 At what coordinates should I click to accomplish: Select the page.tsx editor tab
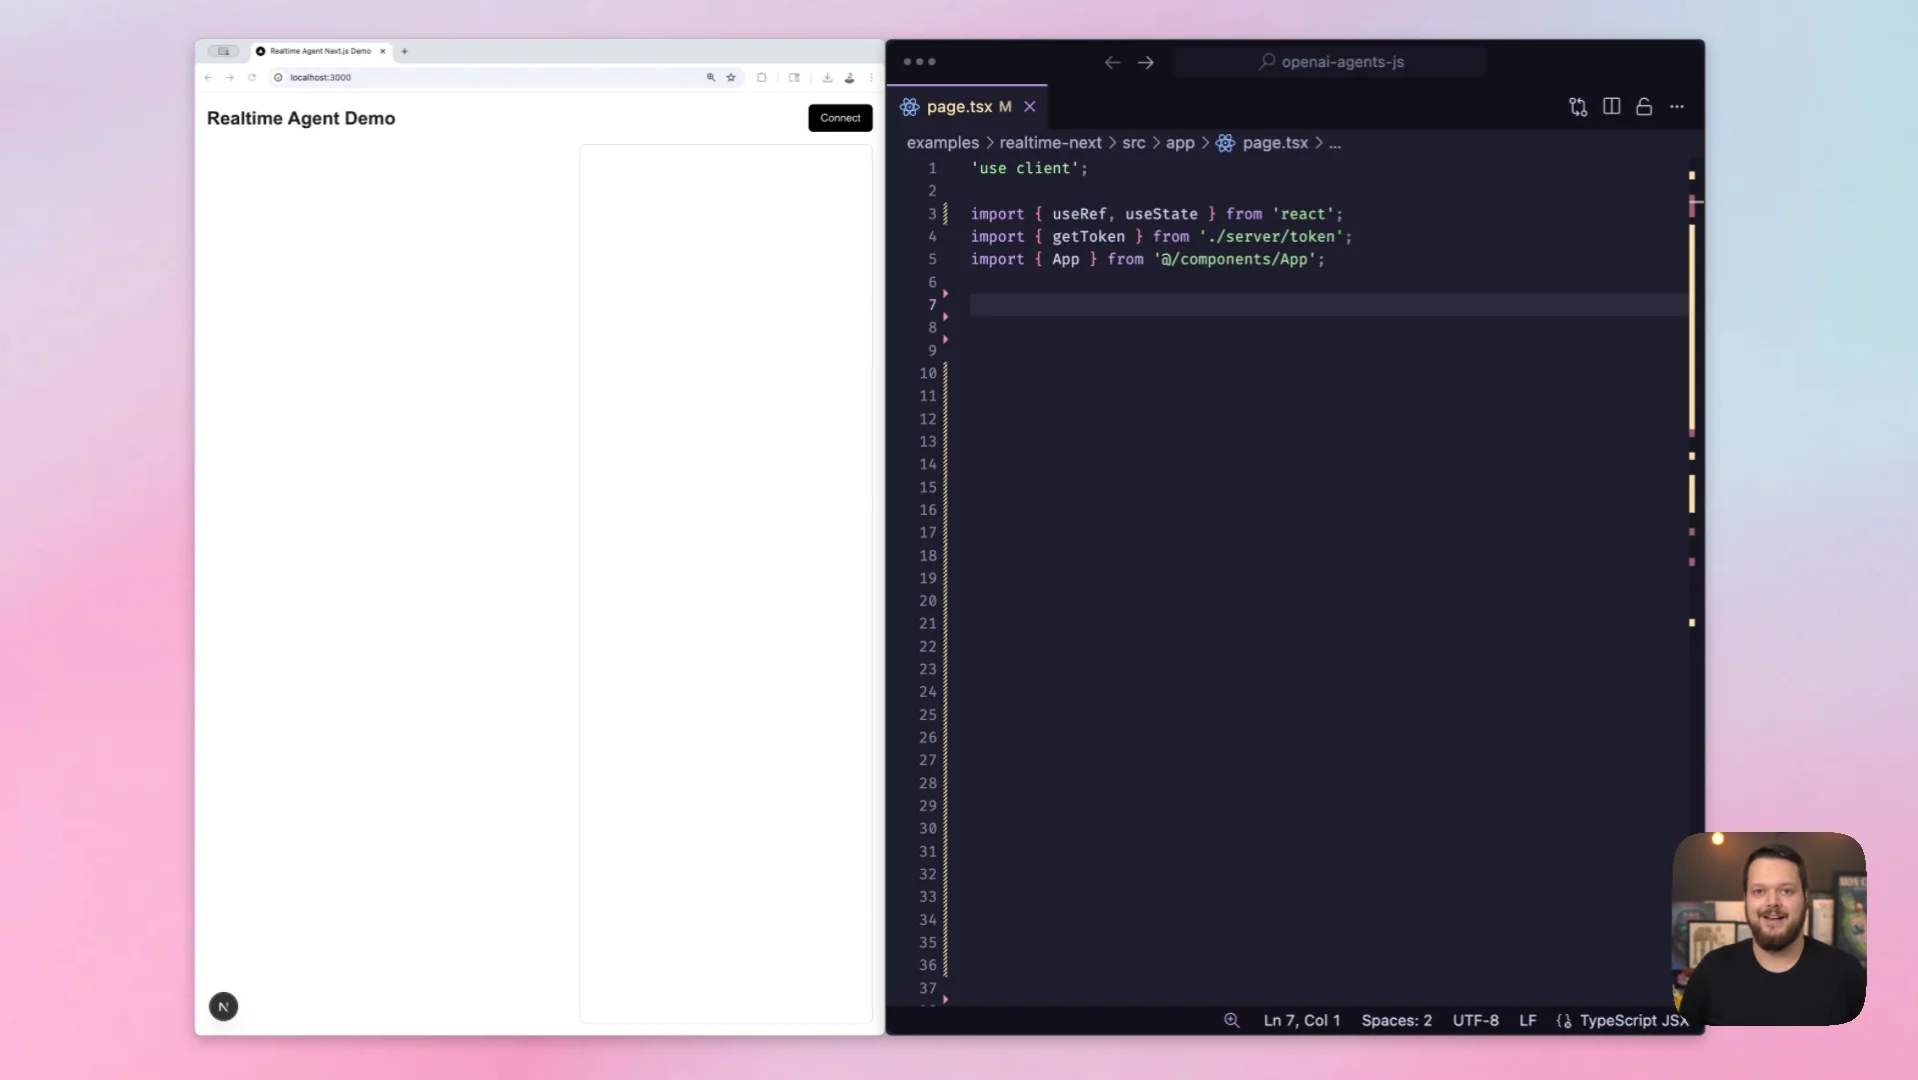click(x=967, y=107)
